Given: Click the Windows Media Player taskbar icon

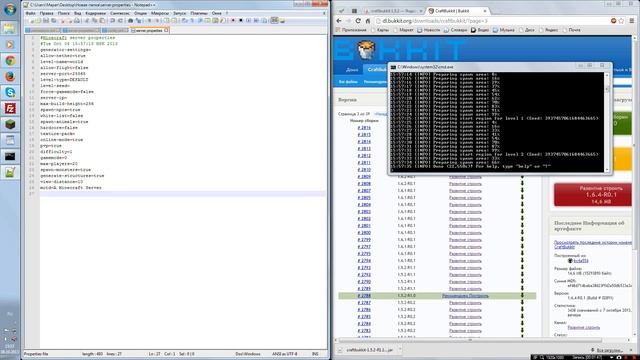Looking at the screenshot, I should click(x=10, y=44).
